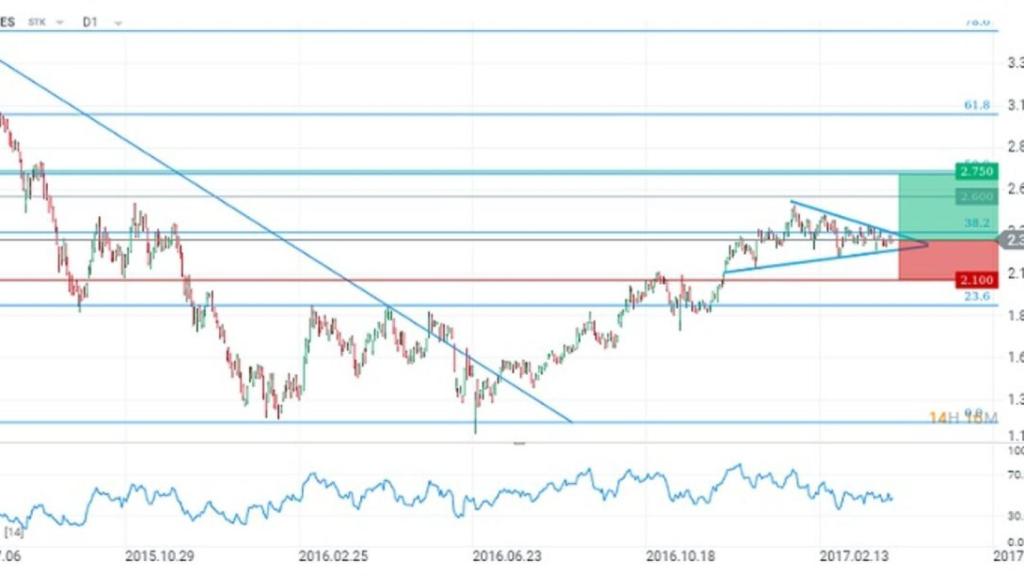Click the 2.600 price level tag
The image size is (1024, 576).
[975, 197]
